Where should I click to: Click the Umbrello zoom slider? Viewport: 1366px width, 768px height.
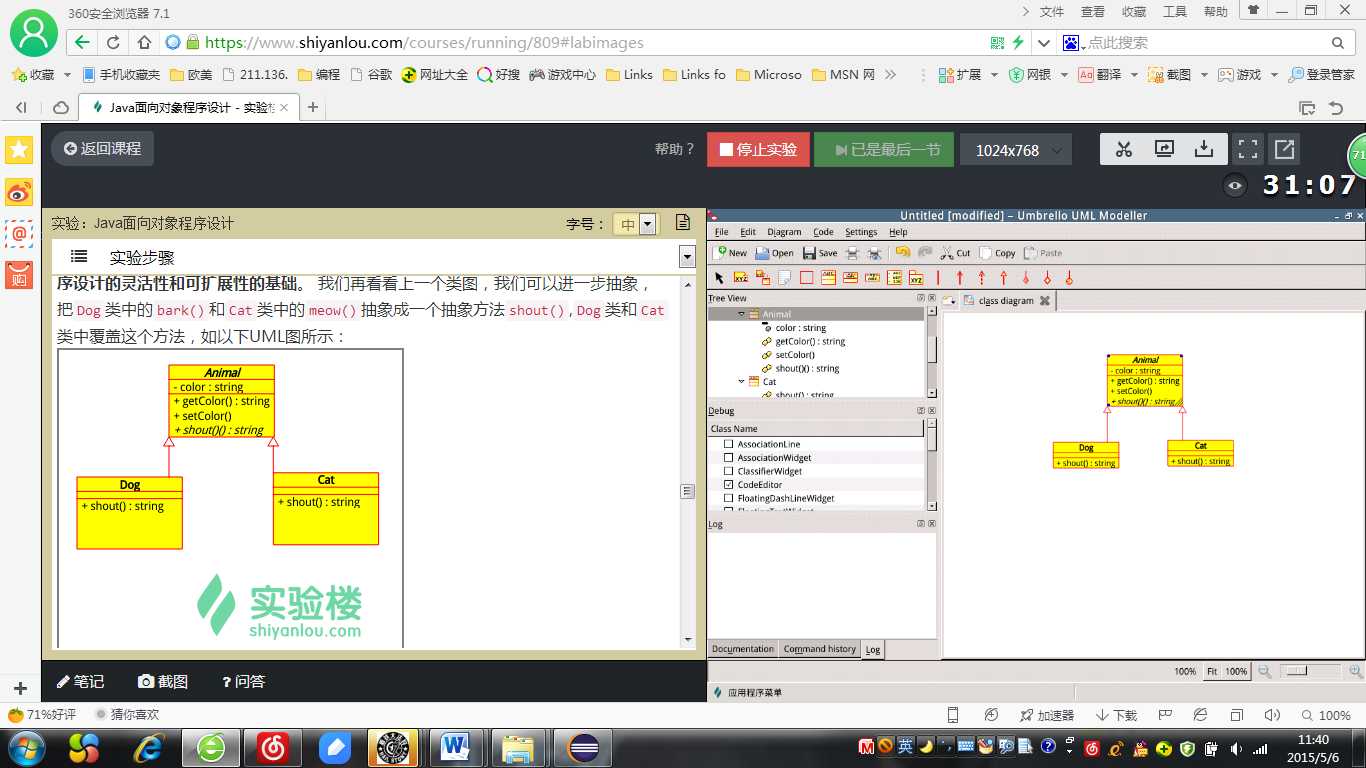1310,671
